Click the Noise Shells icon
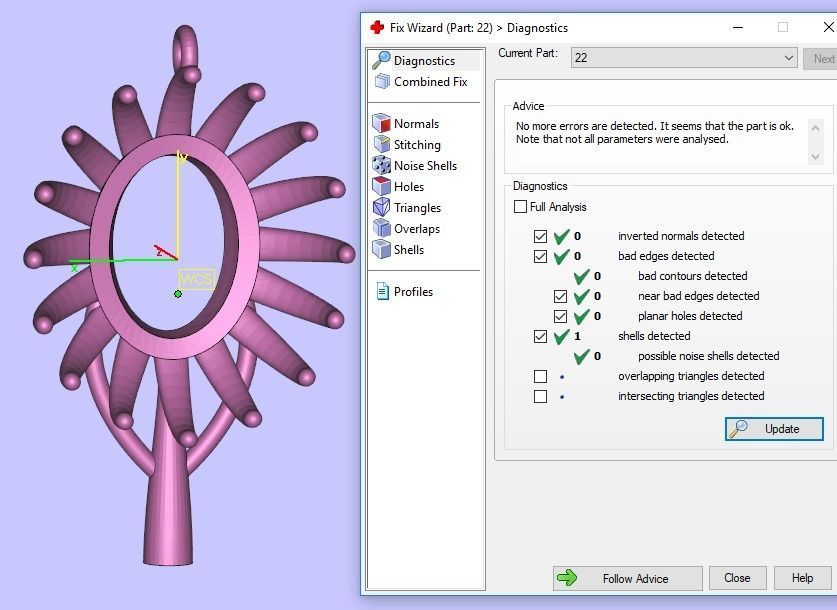The height and width of the screenshot is (610, 837). pyautogui.click(x=381, y=165)
